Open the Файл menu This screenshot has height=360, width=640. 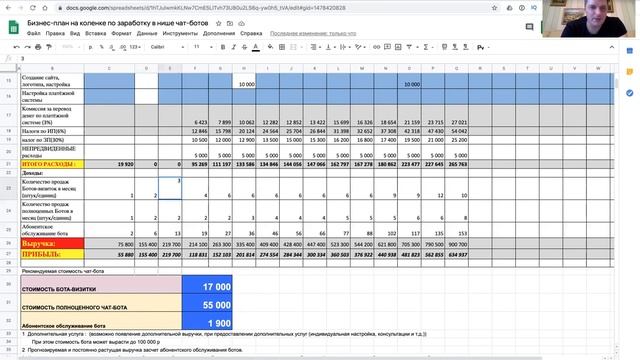[33, 33]
